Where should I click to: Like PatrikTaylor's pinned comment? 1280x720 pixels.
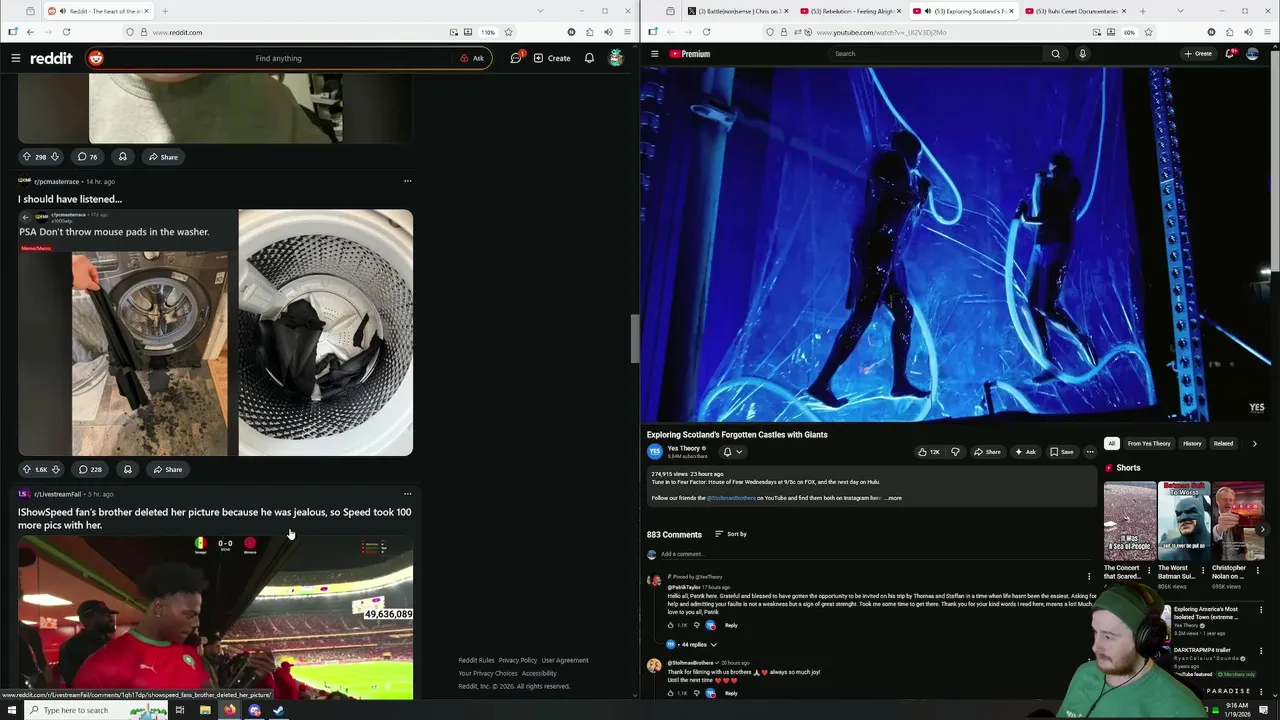click(x=671, y=625)
